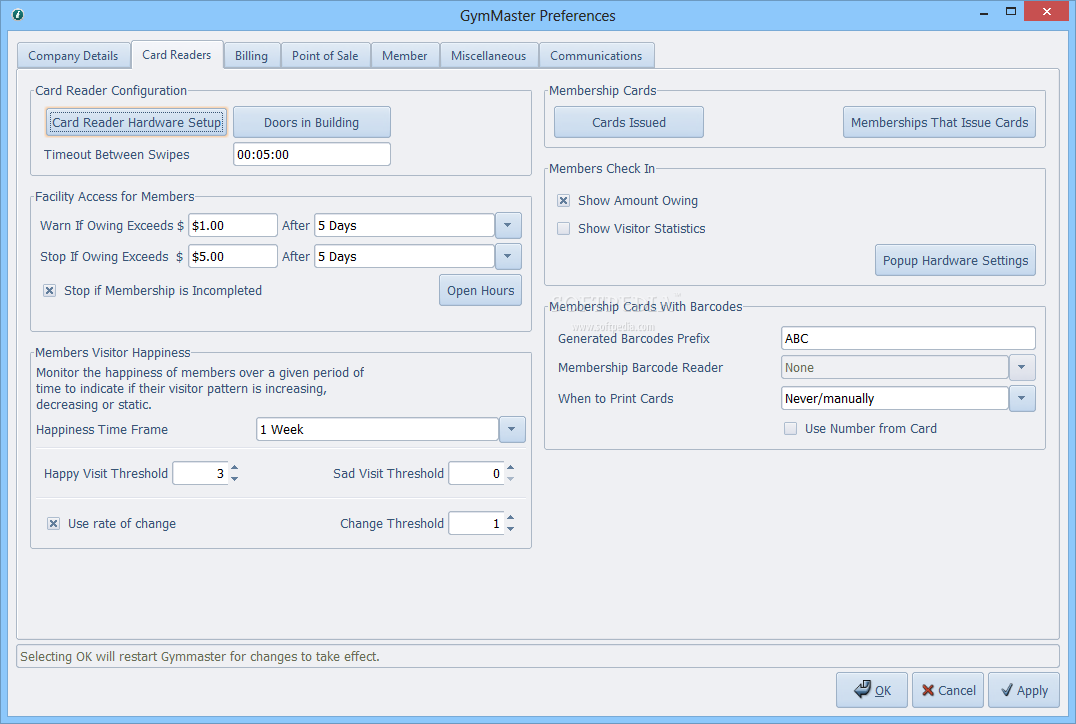Screen dimensions: 1076x724
Task: Increase the Change Threshold value
Action: click(511, 518)
